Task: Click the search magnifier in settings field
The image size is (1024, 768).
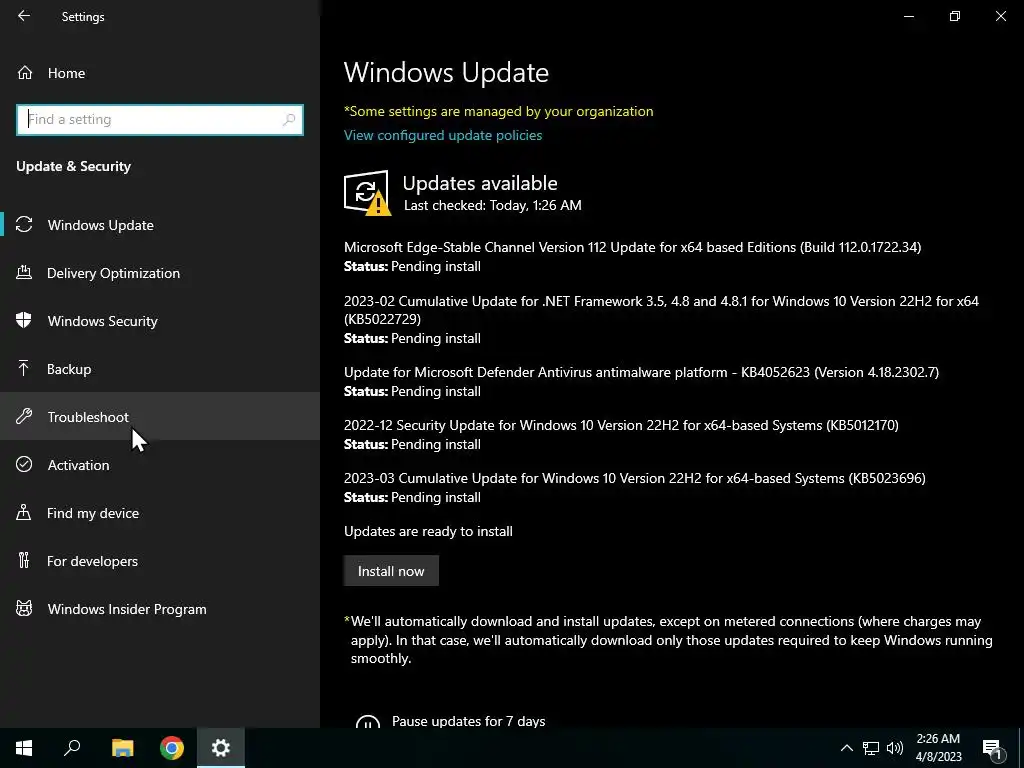Action: coord(289,120)
